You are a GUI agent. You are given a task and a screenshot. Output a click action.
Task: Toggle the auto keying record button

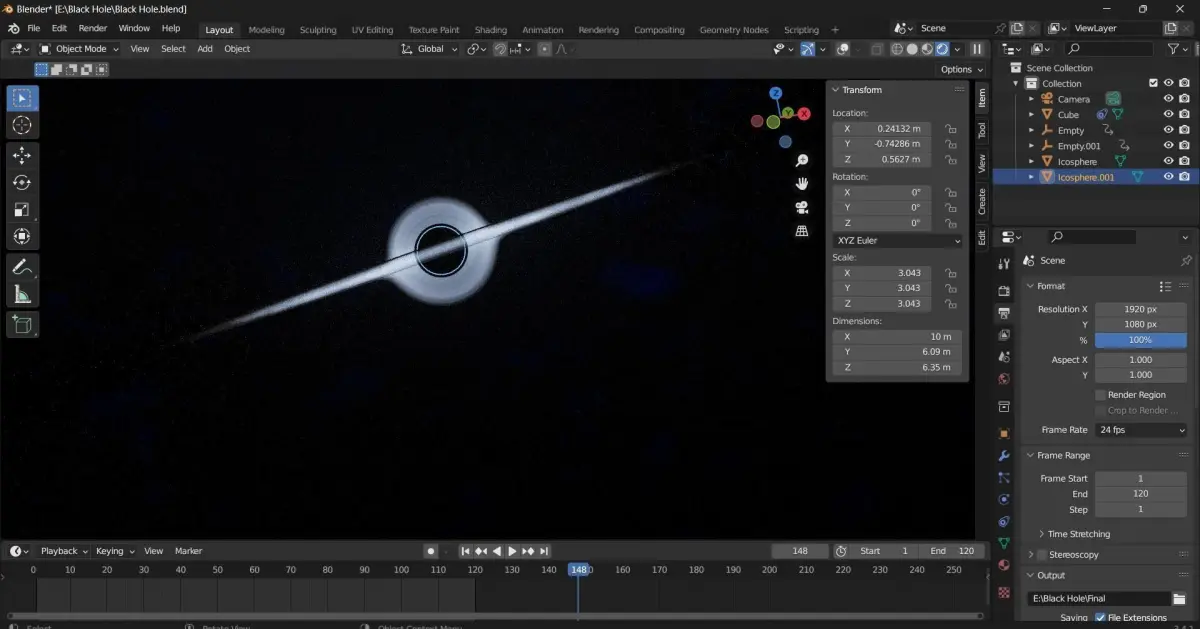pos(431,551)
